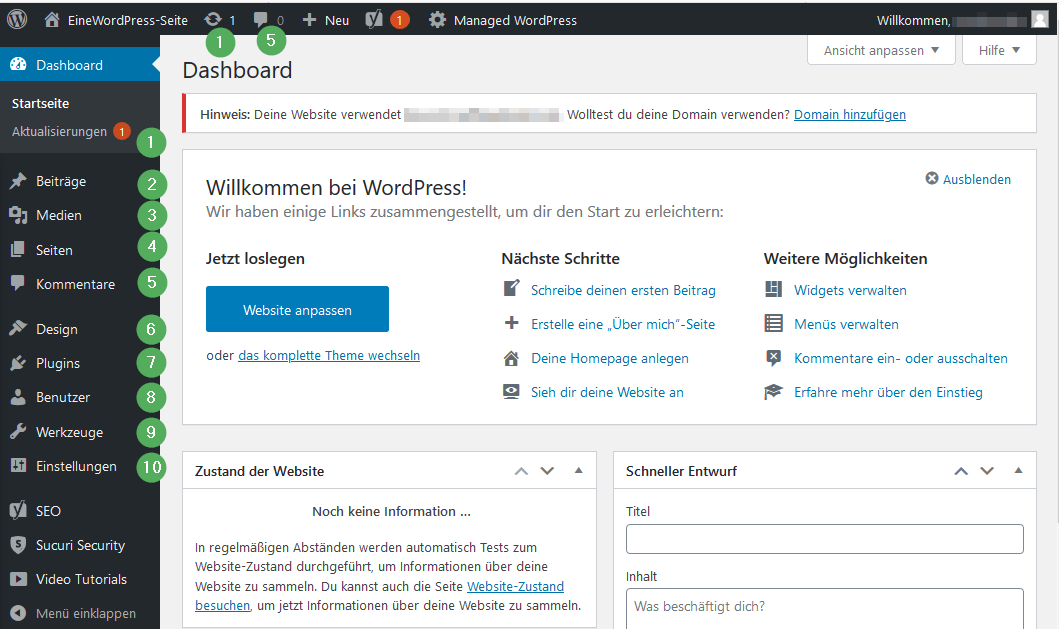Viewport: 1059px width, 629px height.
Task: Click the updates refresh icon in admin bar
Action: tap(213, 20)
